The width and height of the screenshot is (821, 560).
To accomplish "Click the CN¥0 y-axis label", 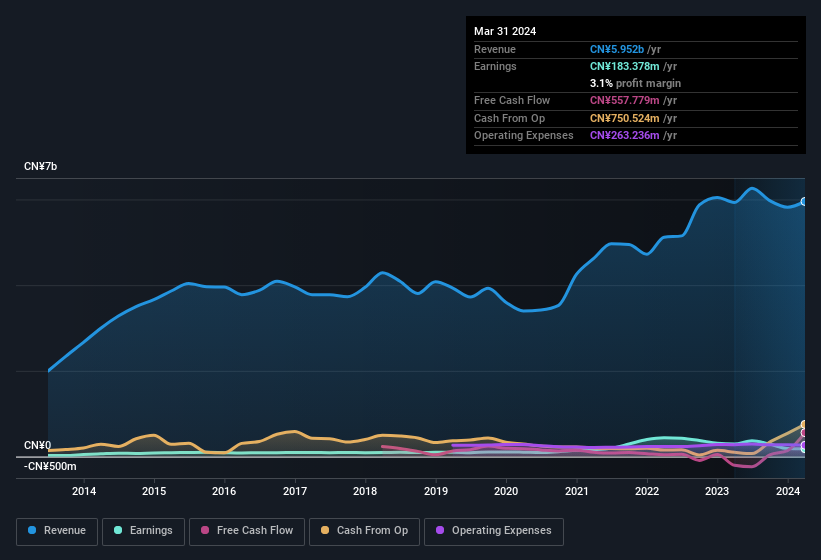I will pos(38,445).
